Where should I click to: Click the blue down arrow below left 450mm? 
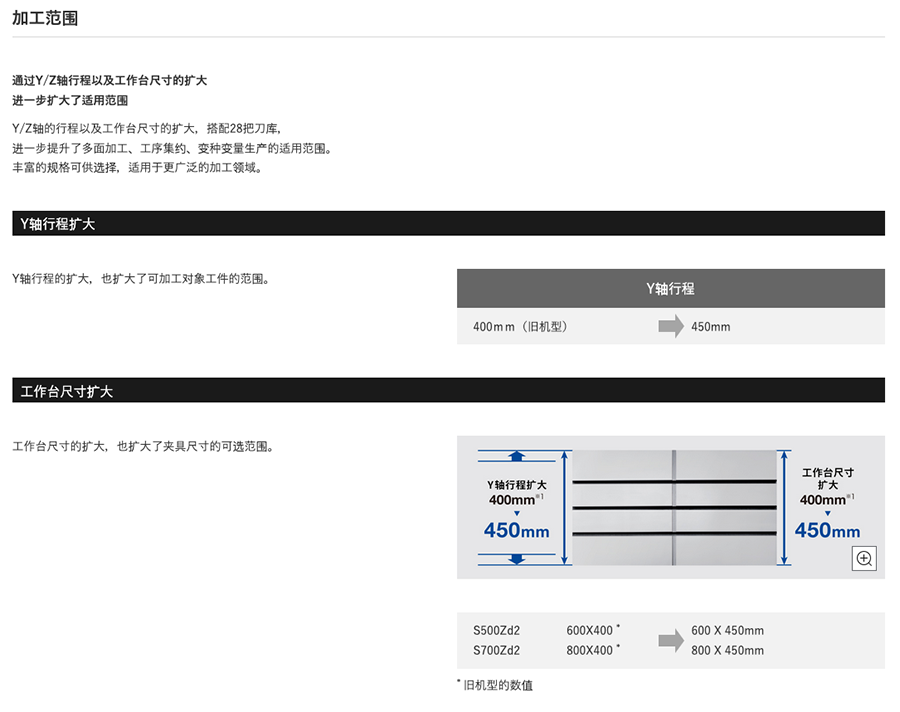coord(516,559)
